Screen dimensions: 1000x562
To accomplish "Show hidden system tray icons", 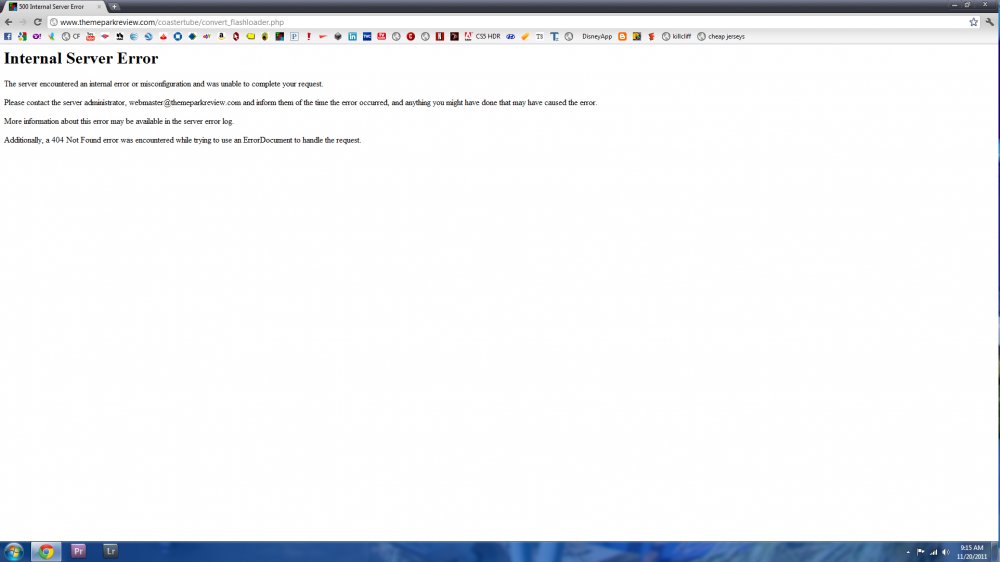I will point(908,552).
